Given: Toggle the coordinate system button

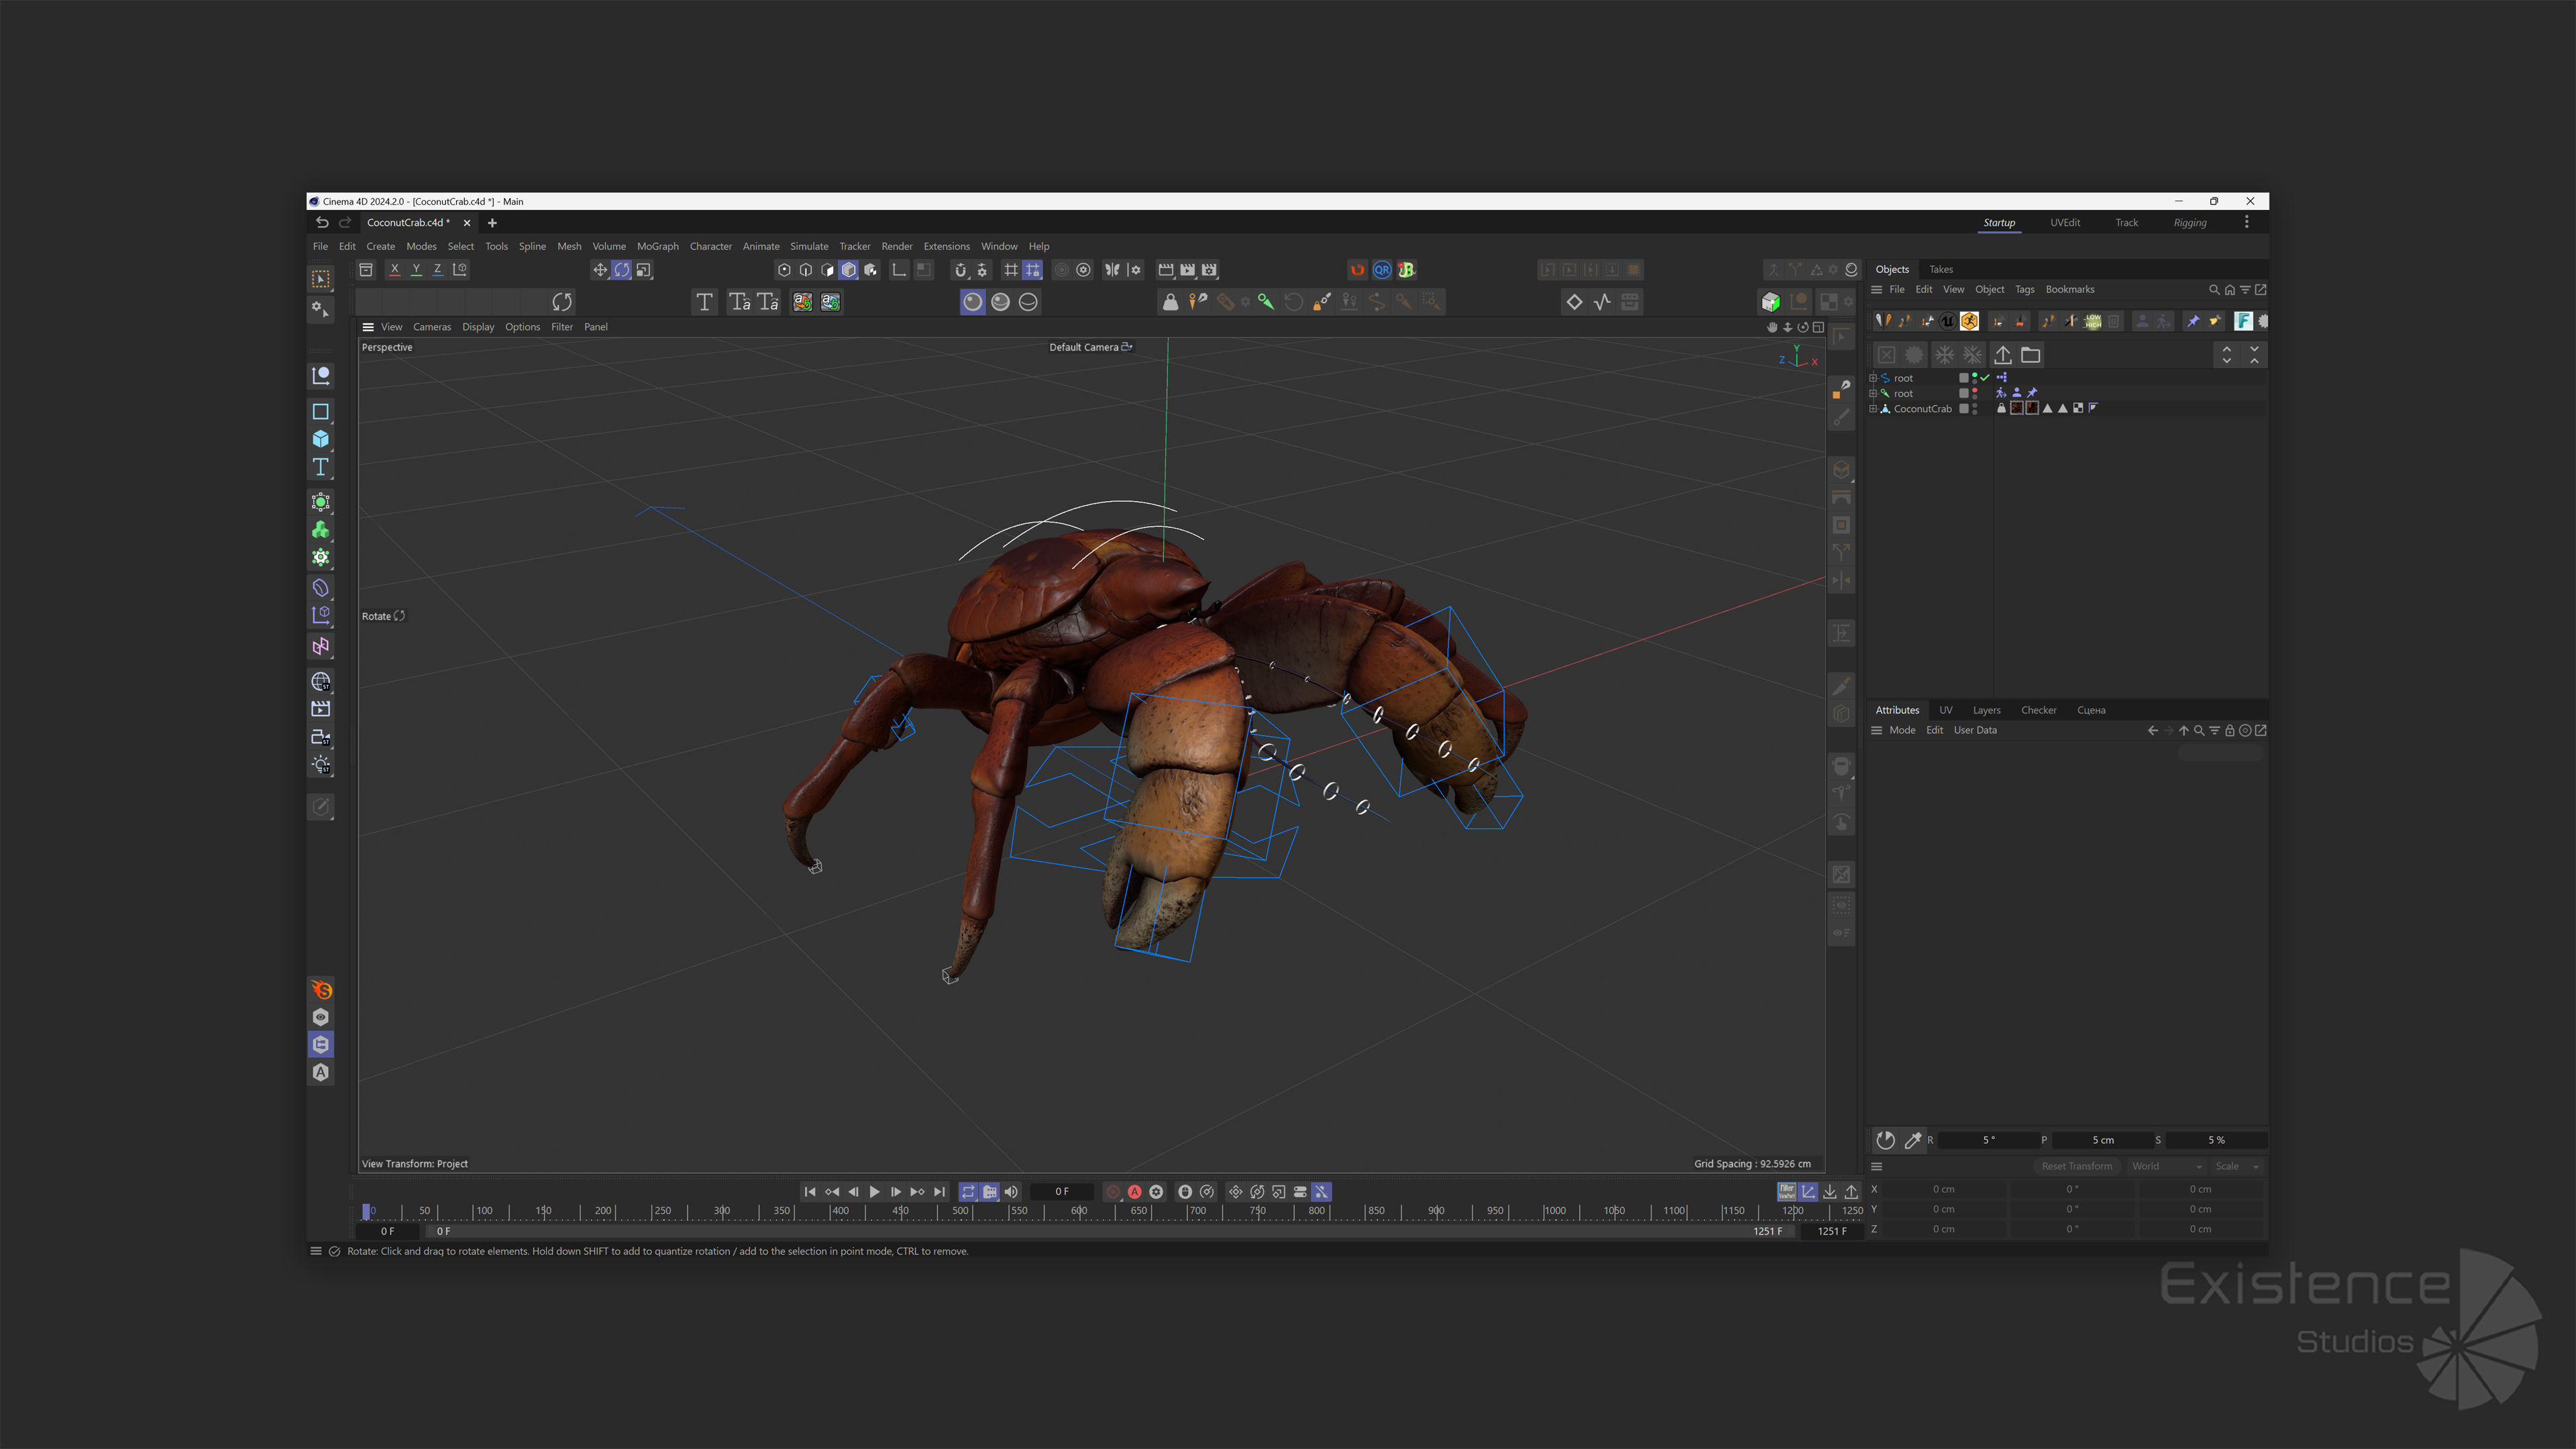Looking at the screenshot, I should (x=460, y=270).
